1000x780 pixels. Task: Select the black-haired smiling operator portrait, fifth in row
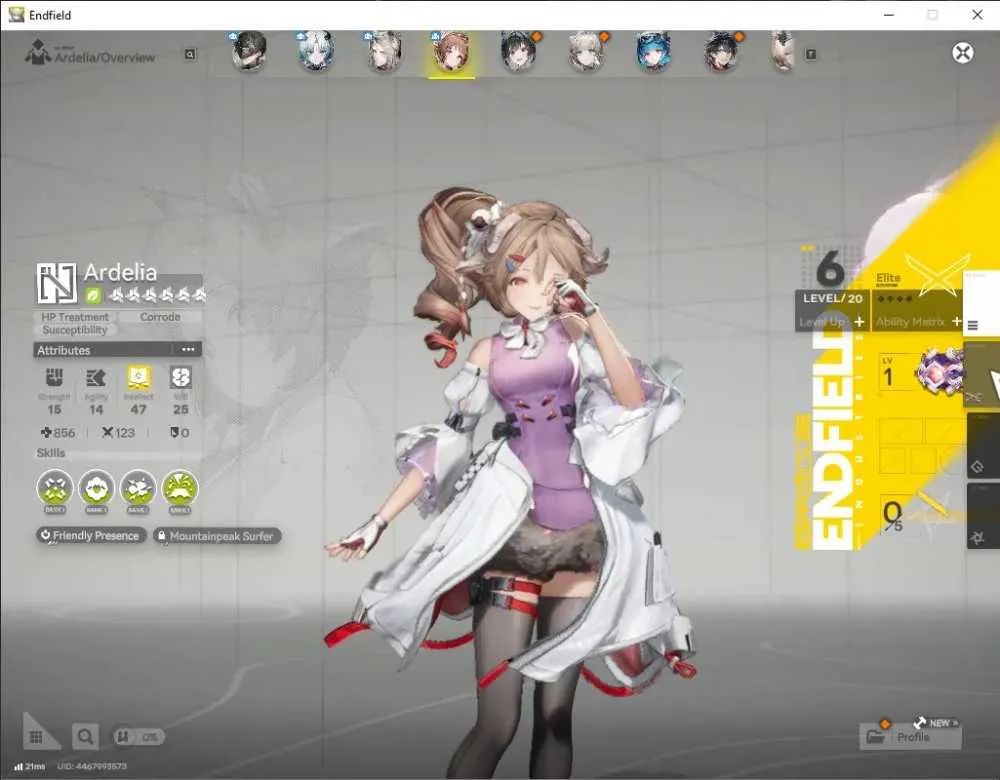518,51
